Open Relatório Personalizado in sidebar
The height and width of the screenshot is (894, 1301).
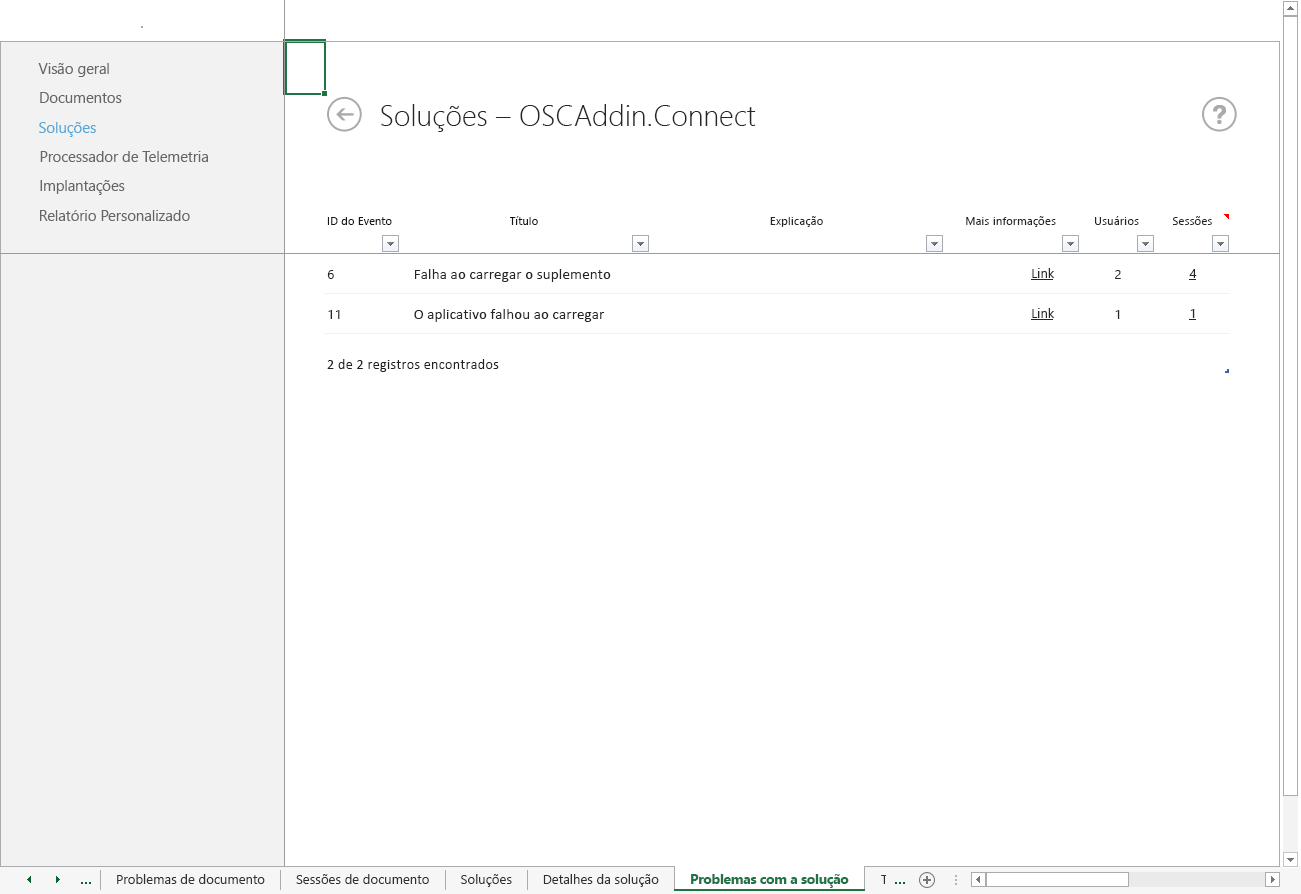(x=114, y=216)
